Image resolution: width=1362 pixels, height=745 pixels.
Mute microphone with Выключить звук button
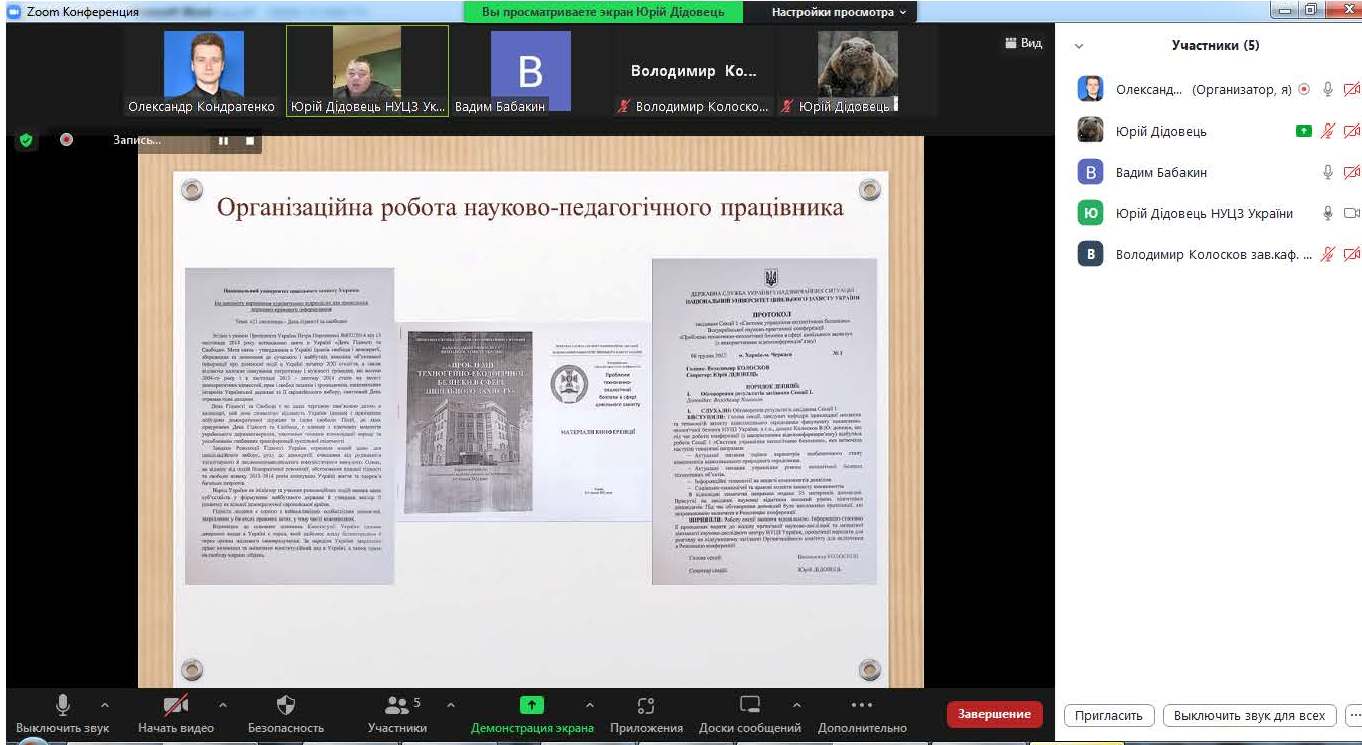point(62,714)
